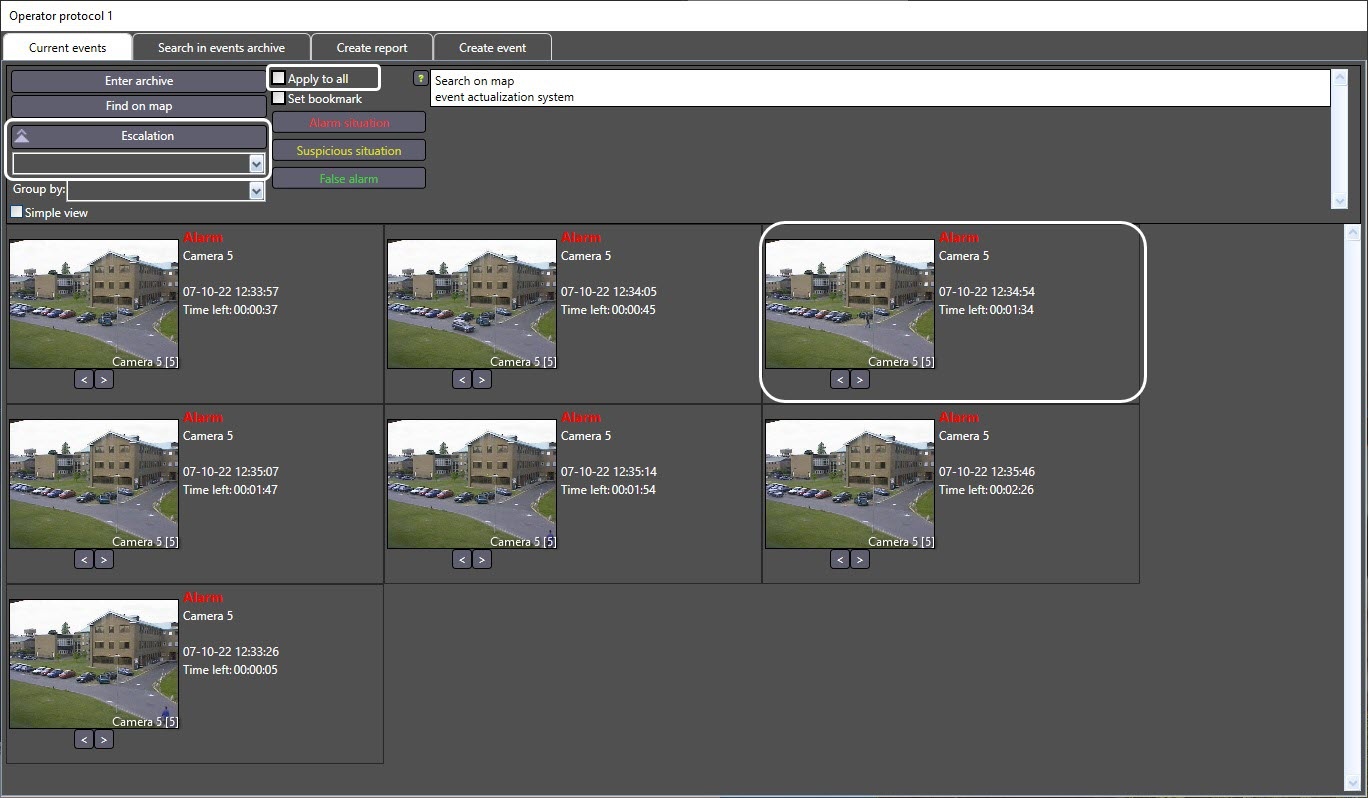Expand the Group by dropdown

(256, 190)
